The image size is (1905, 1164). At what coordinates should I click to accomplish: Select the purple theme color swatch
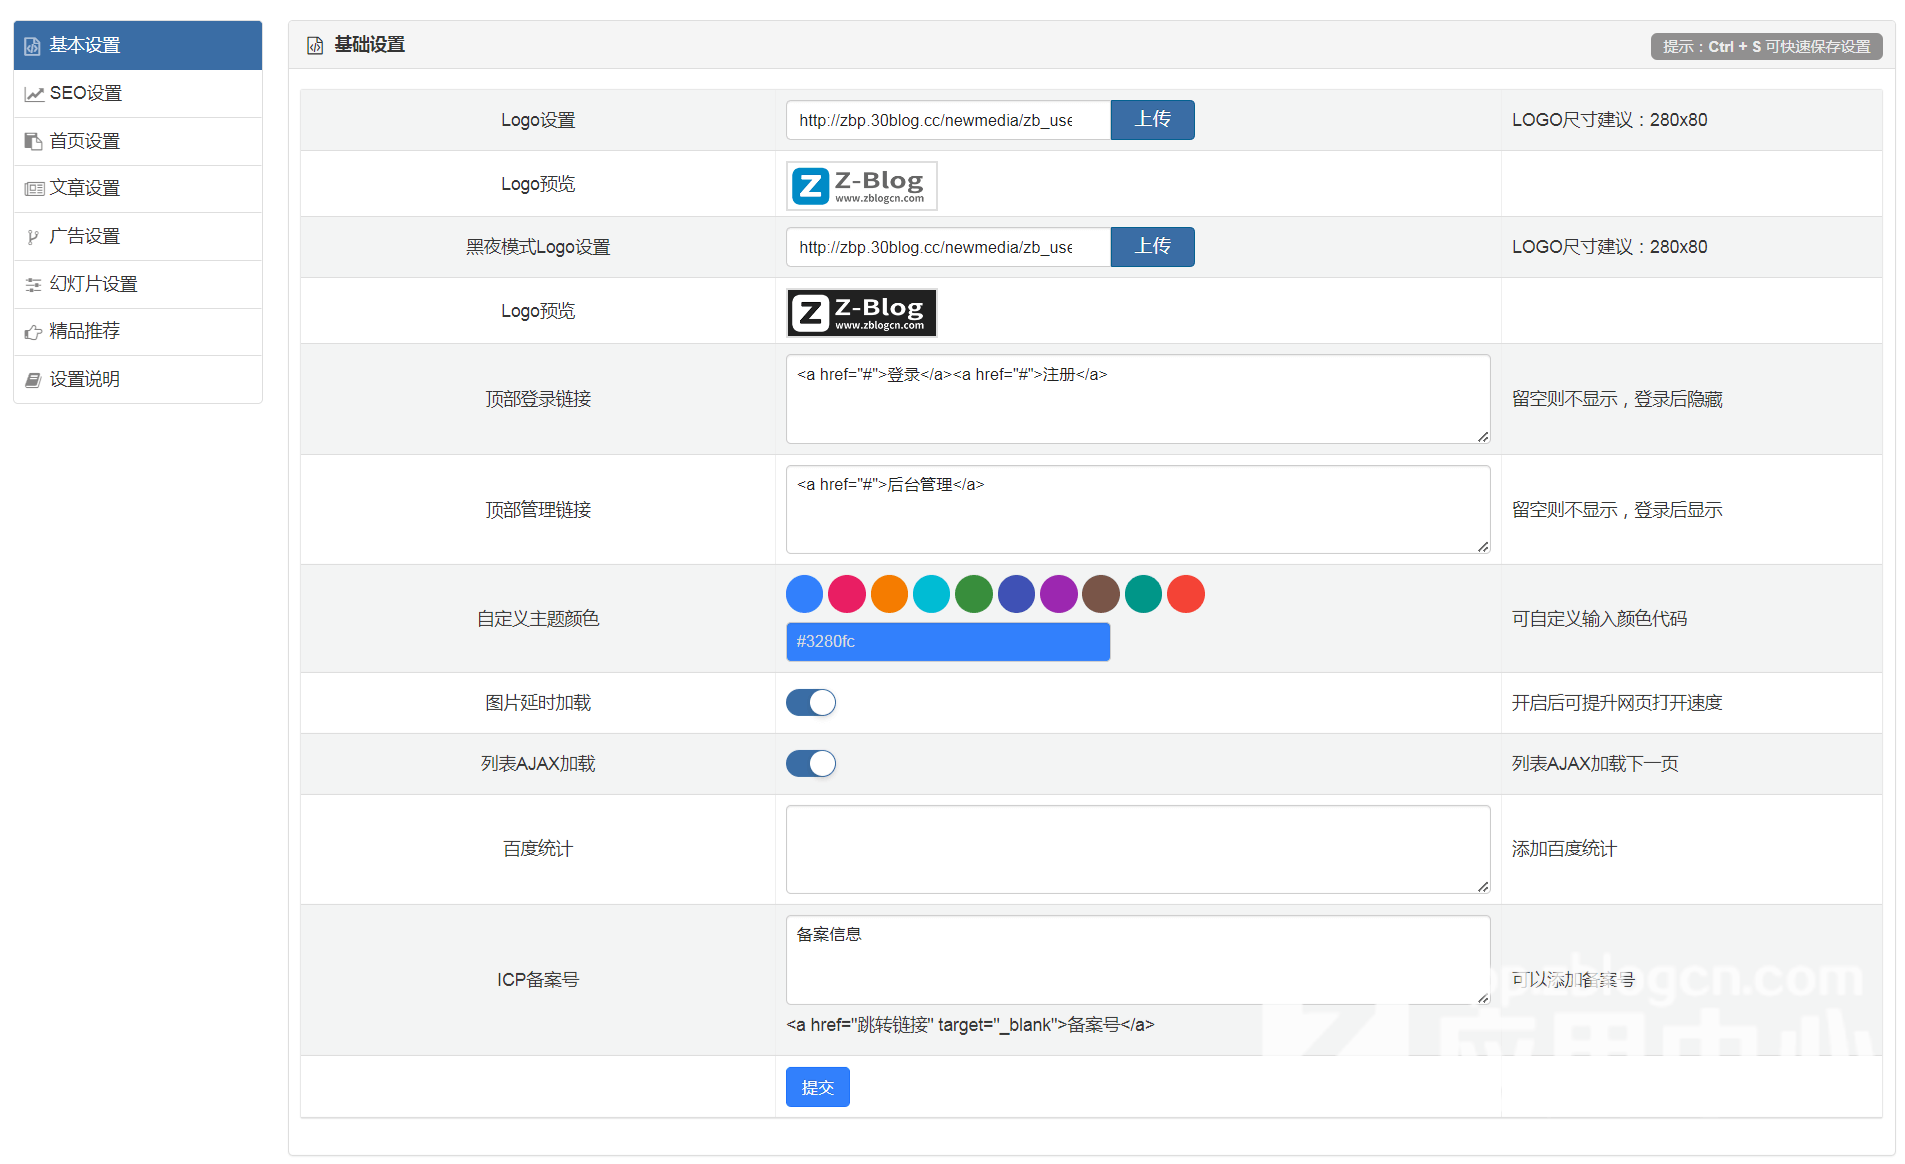point(1059,594)
